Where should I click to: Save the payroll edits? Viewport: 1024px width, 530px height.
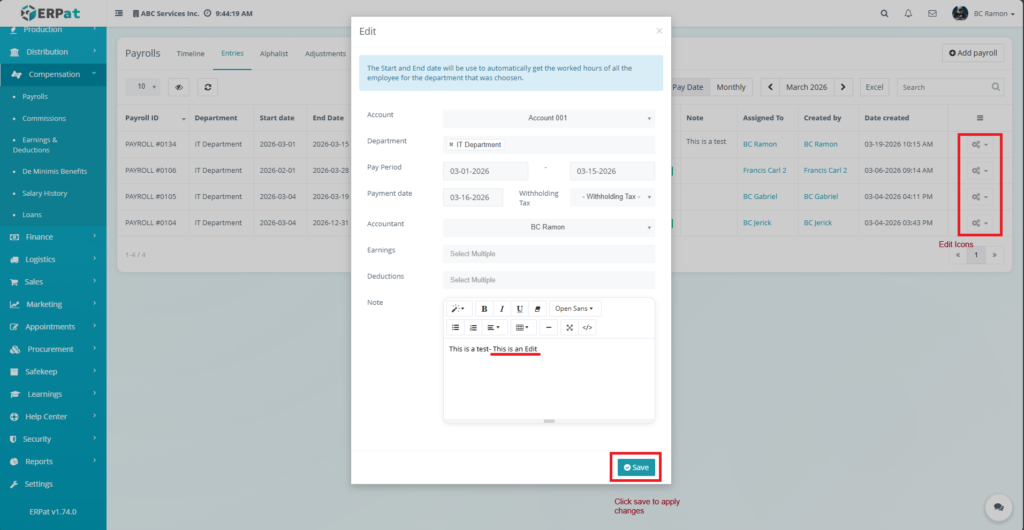[x=635, y=467]
